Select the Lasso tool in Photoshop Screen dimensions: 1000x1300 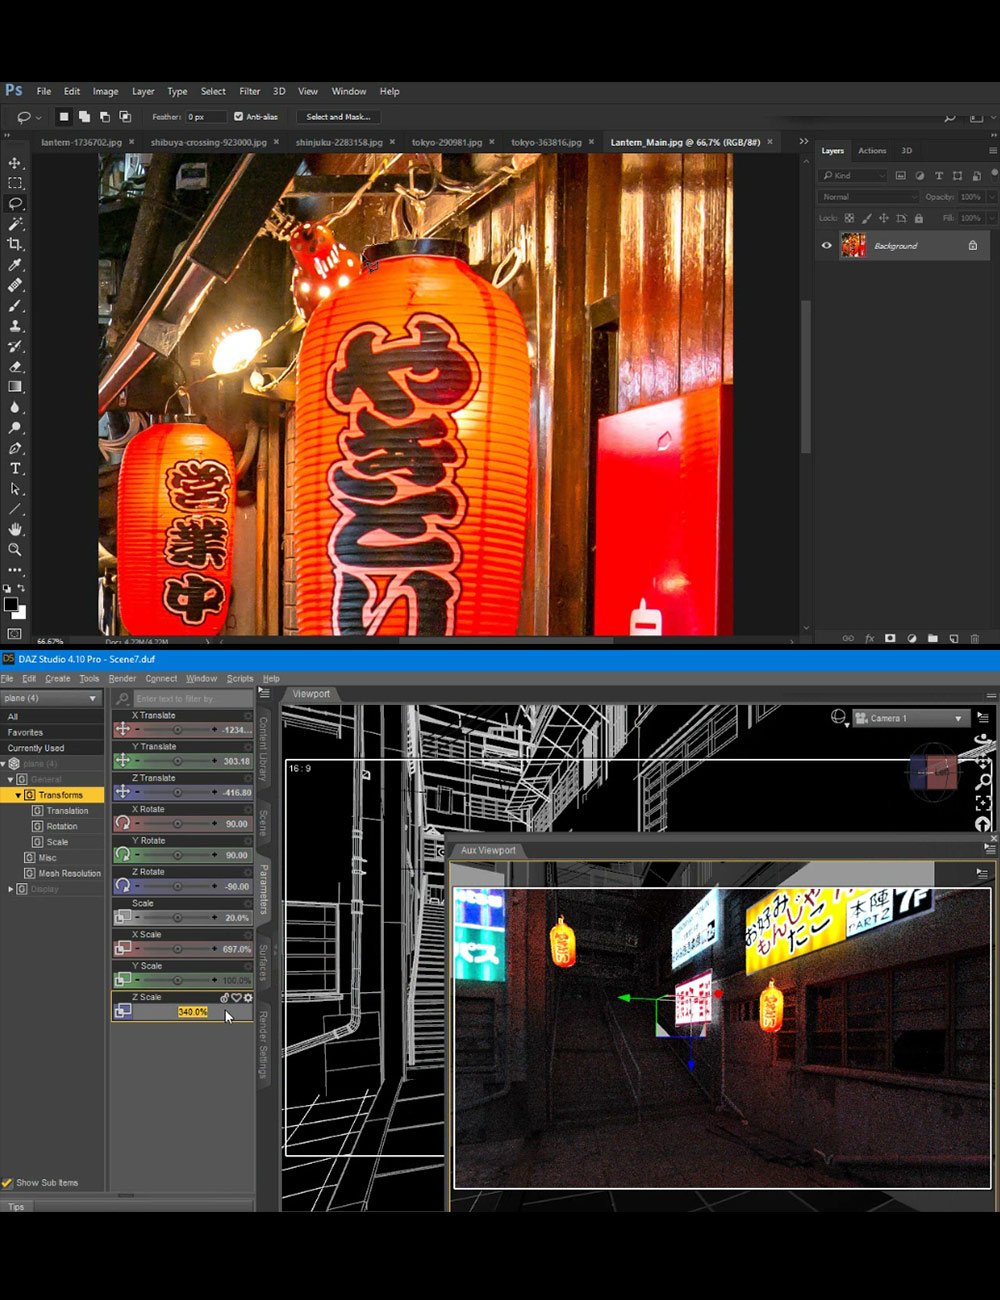[x=14, y=203]
